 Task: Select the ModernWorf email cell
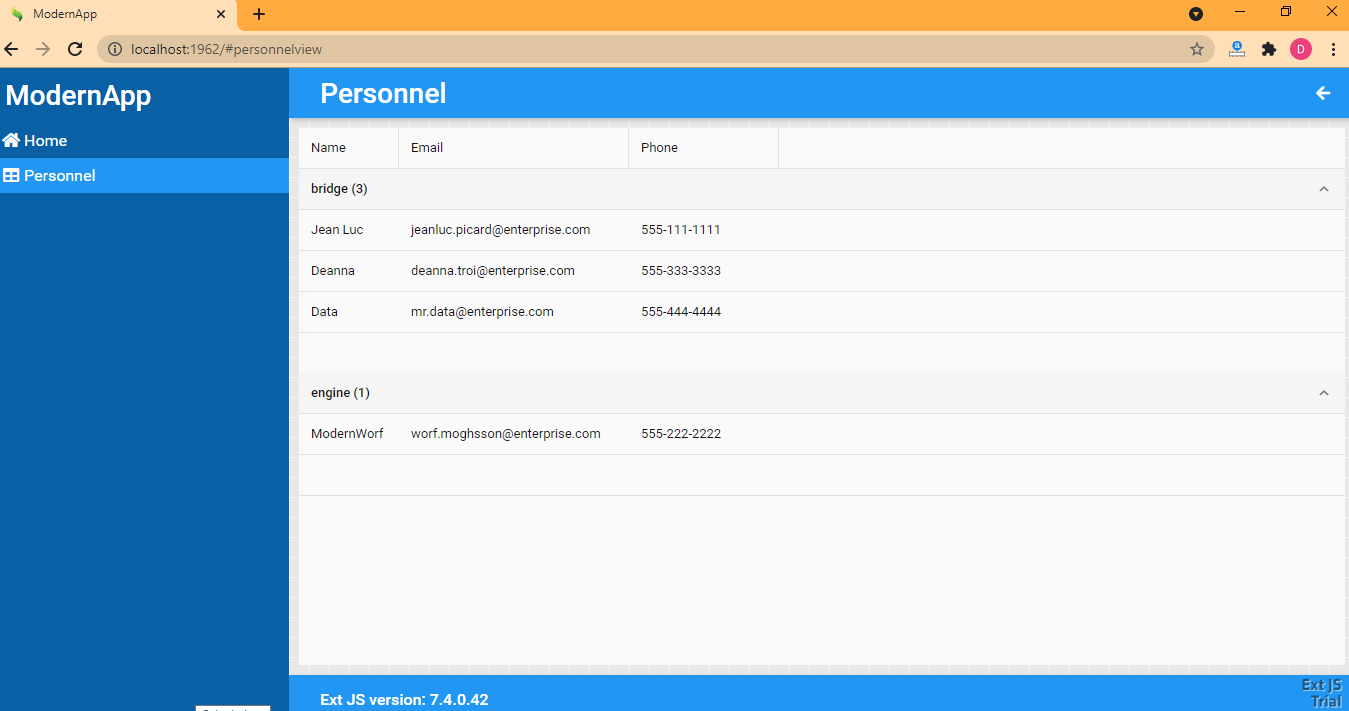click(505, 434)
